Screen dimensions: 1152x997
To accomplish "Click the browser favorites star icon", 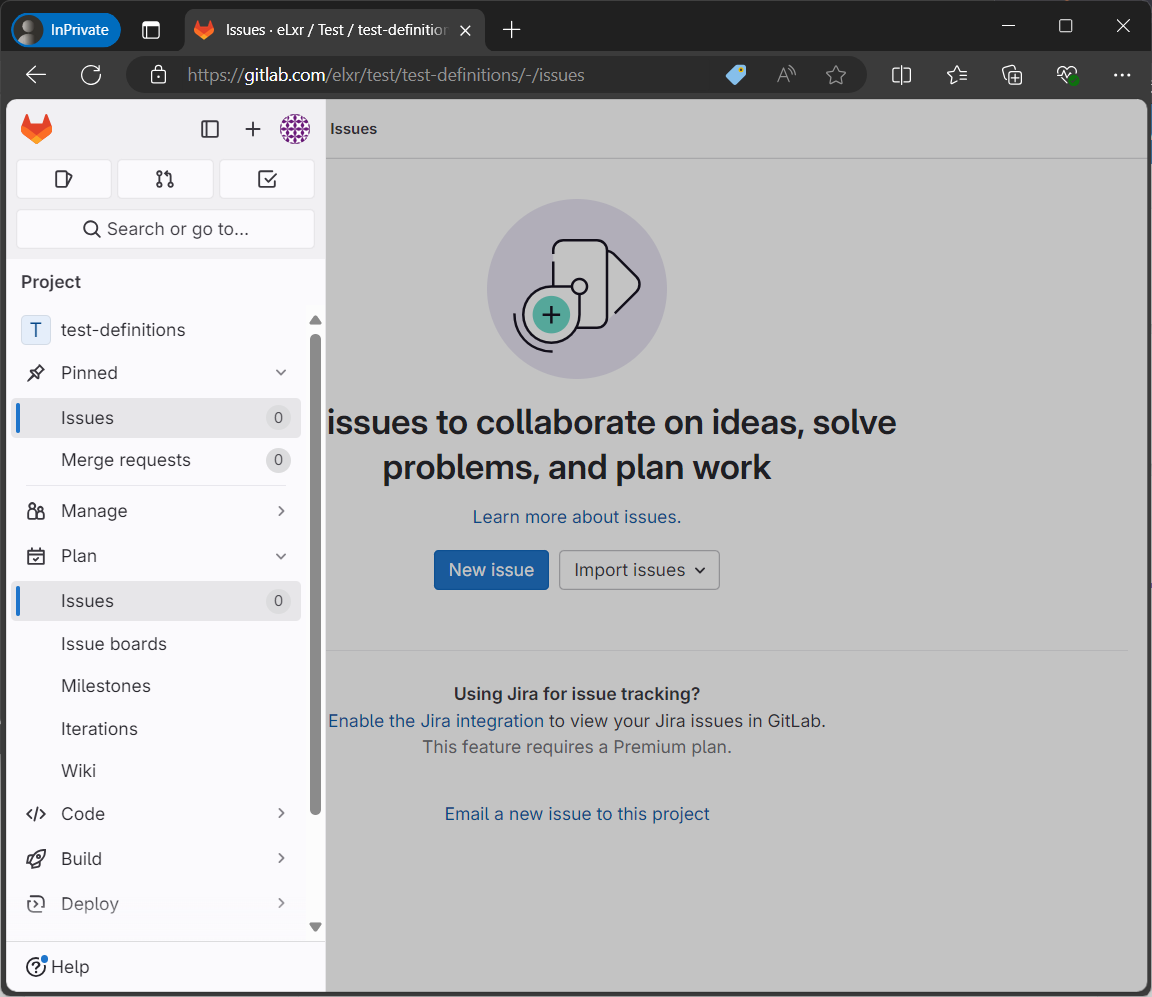I will (836, 75).
